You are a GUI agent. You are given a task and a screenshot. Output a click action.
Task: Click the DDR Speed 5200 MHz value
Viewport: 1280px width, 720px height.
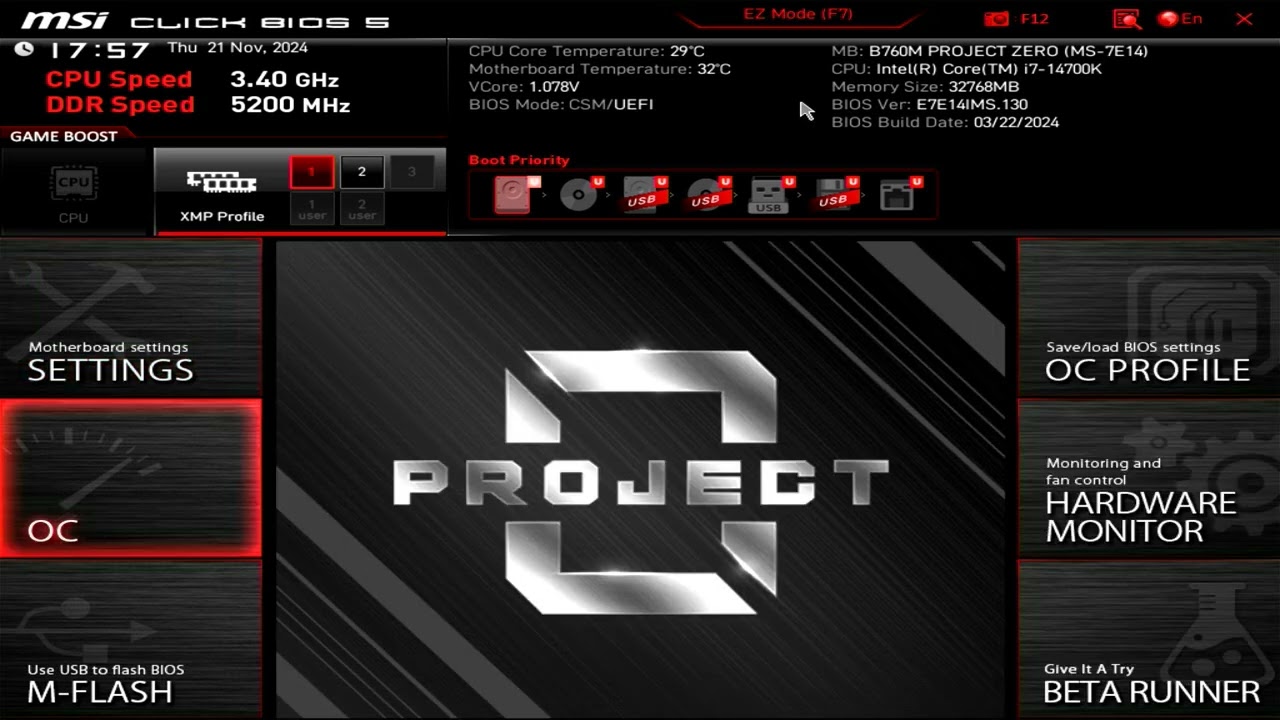(x=290, y=105)
